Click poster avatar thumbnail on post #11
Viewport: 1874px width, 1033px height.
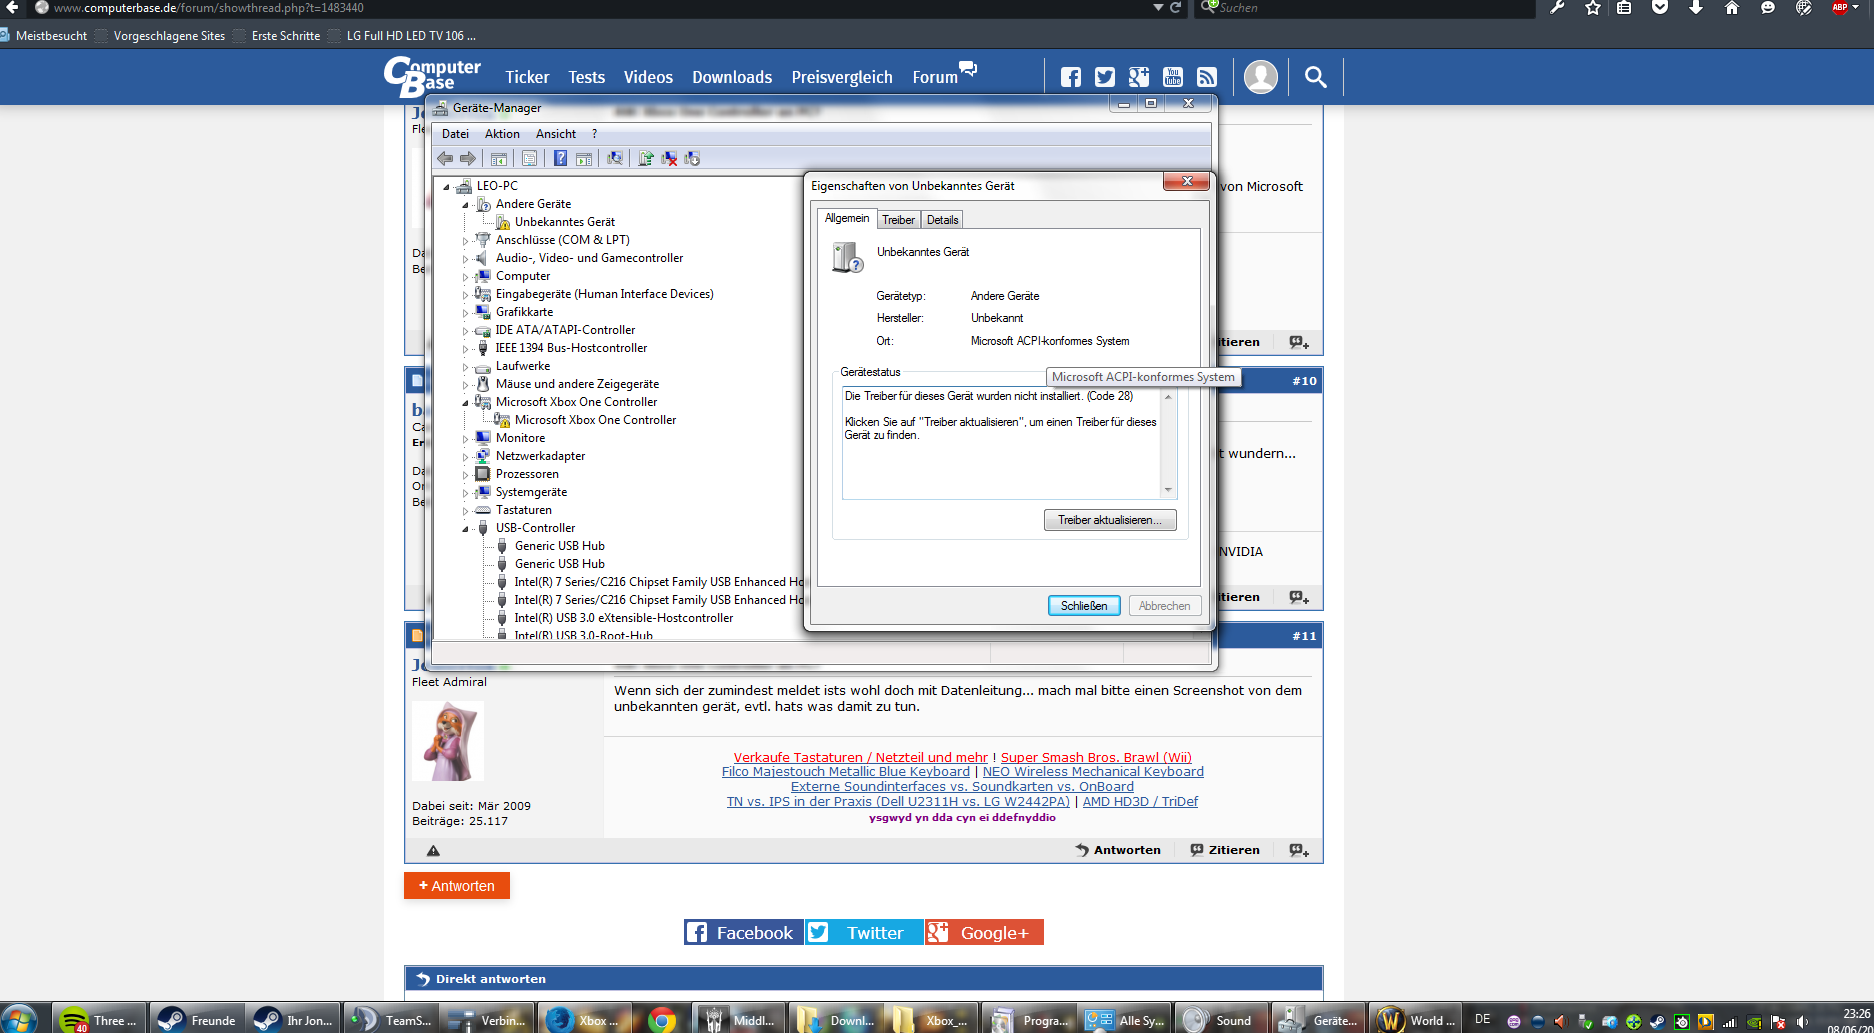pyautogui.click(x=448, y=740)
